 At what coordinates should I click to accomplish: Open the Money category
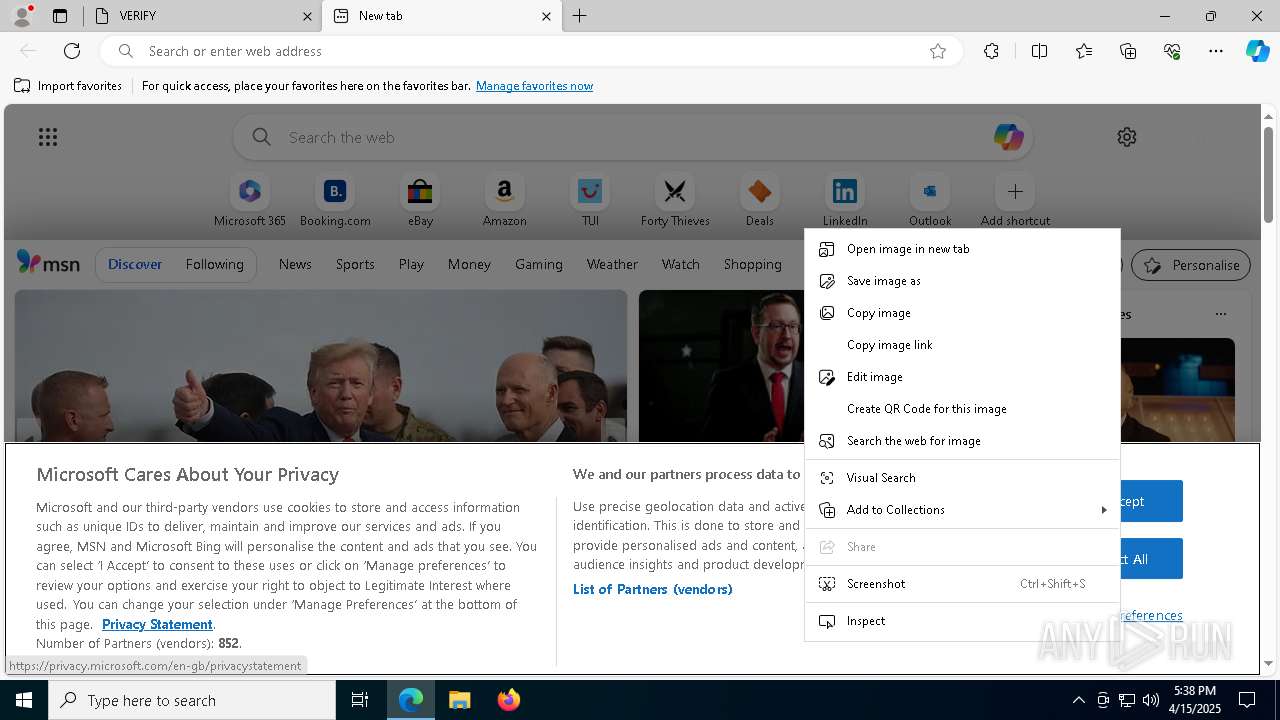[x=469, y=265]
